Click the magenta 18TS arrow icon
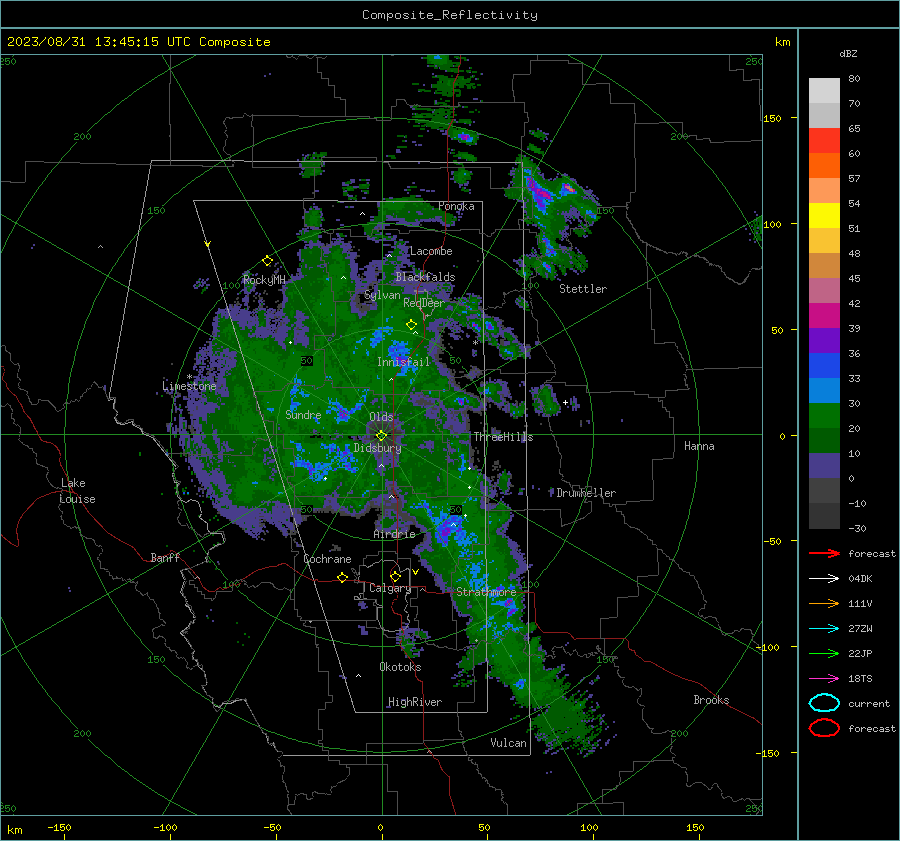This screenshot has height=841, width=900. [824, 679]
